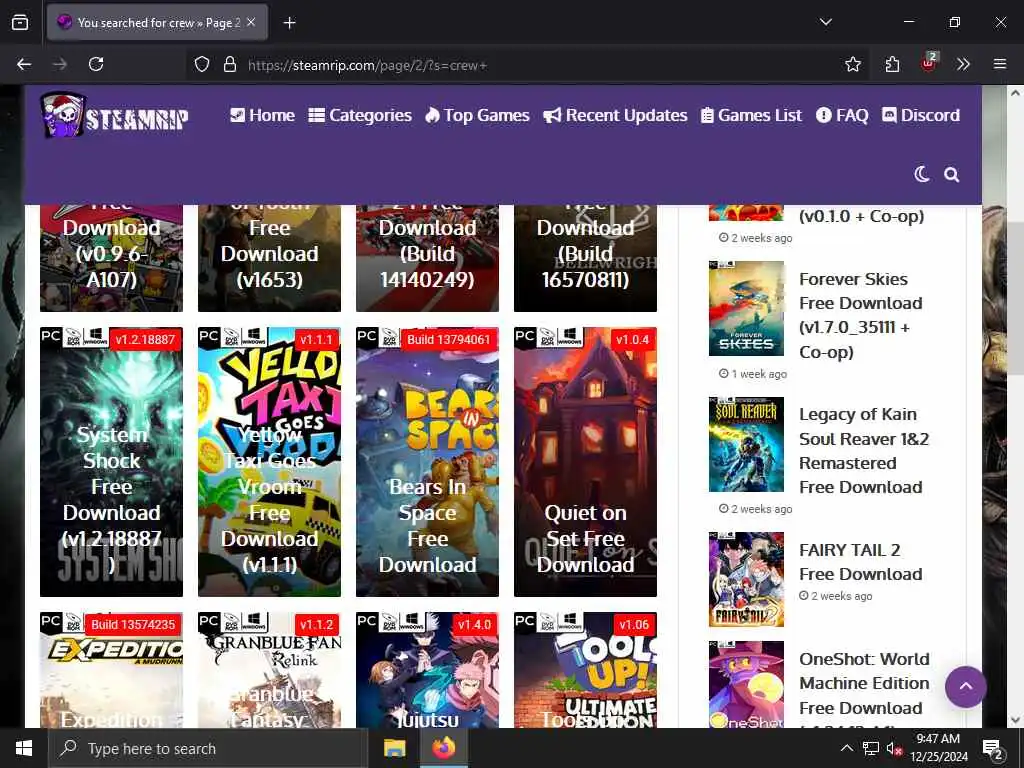Click the v1.0.4 version badge
Screen dimensions: 1024x768
(633, 340)
